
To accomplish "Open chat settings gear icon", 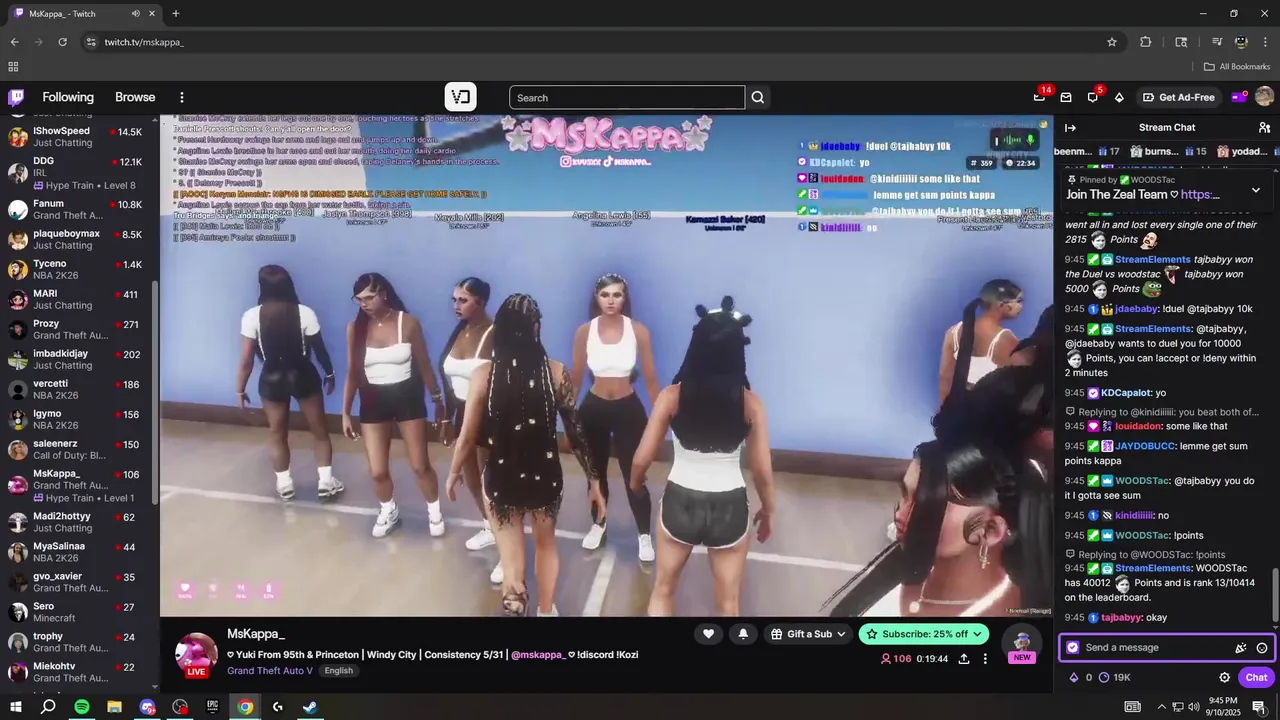I will pyautogui.click(x=1224, y=677).
